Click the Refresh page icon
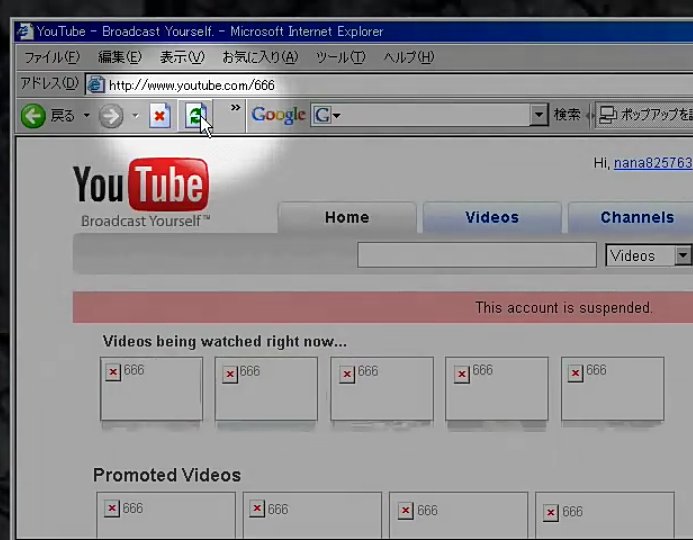Viewport: 693px width, 540px height. [195, 116]
